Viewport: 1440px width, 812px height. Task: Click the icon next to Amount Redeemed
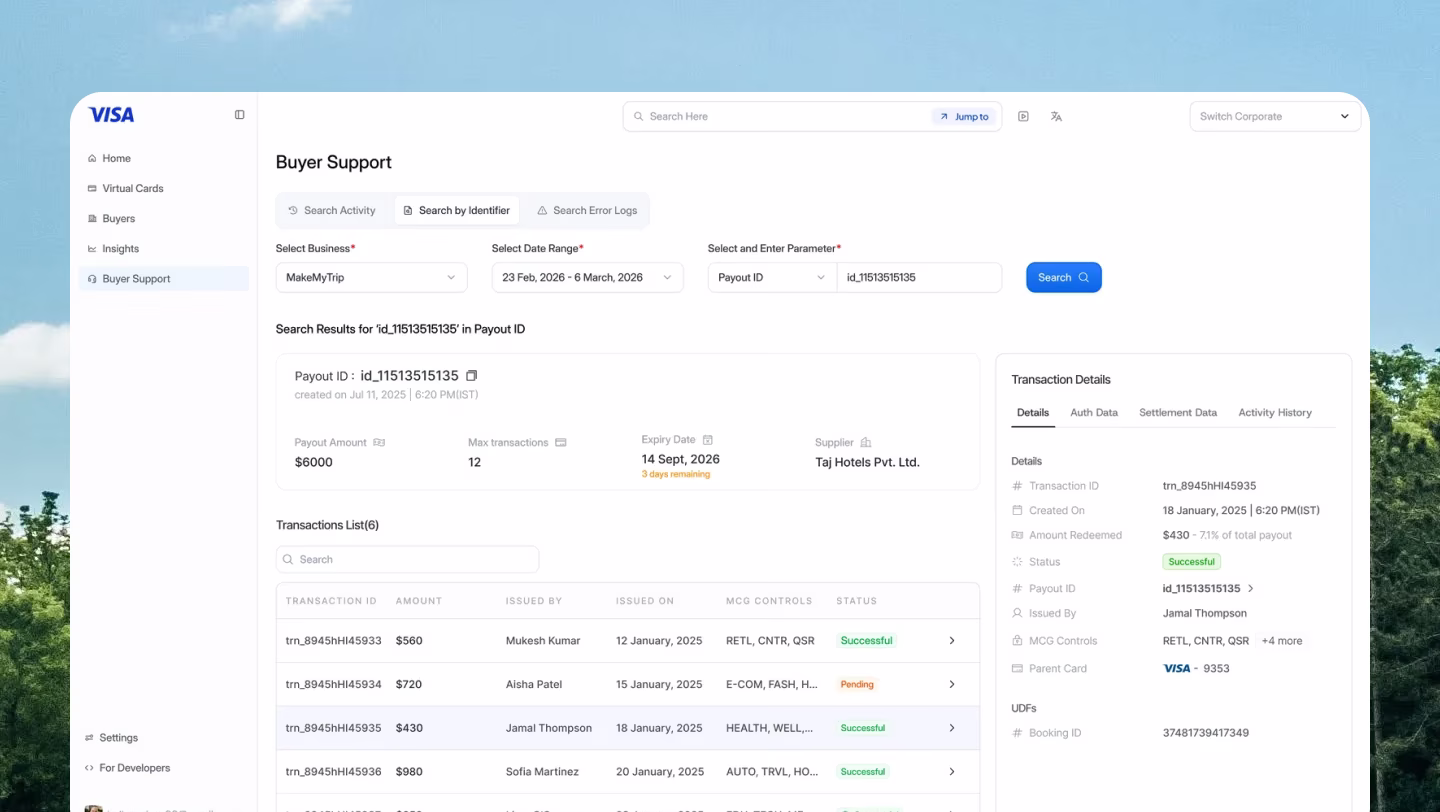(x=1017, y=535)
